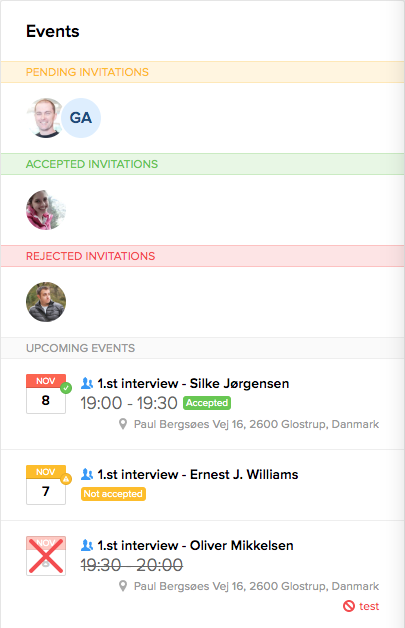Click red cancel icon next to test
Screen dimensions: 405x628
point(349,606)
